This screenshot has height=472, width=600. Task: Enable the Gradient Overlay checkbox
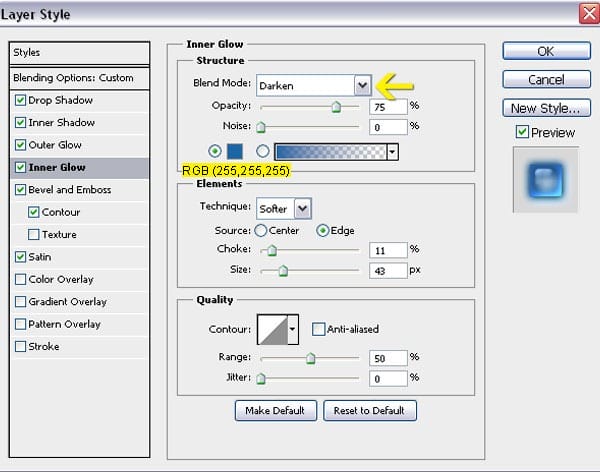20,302
